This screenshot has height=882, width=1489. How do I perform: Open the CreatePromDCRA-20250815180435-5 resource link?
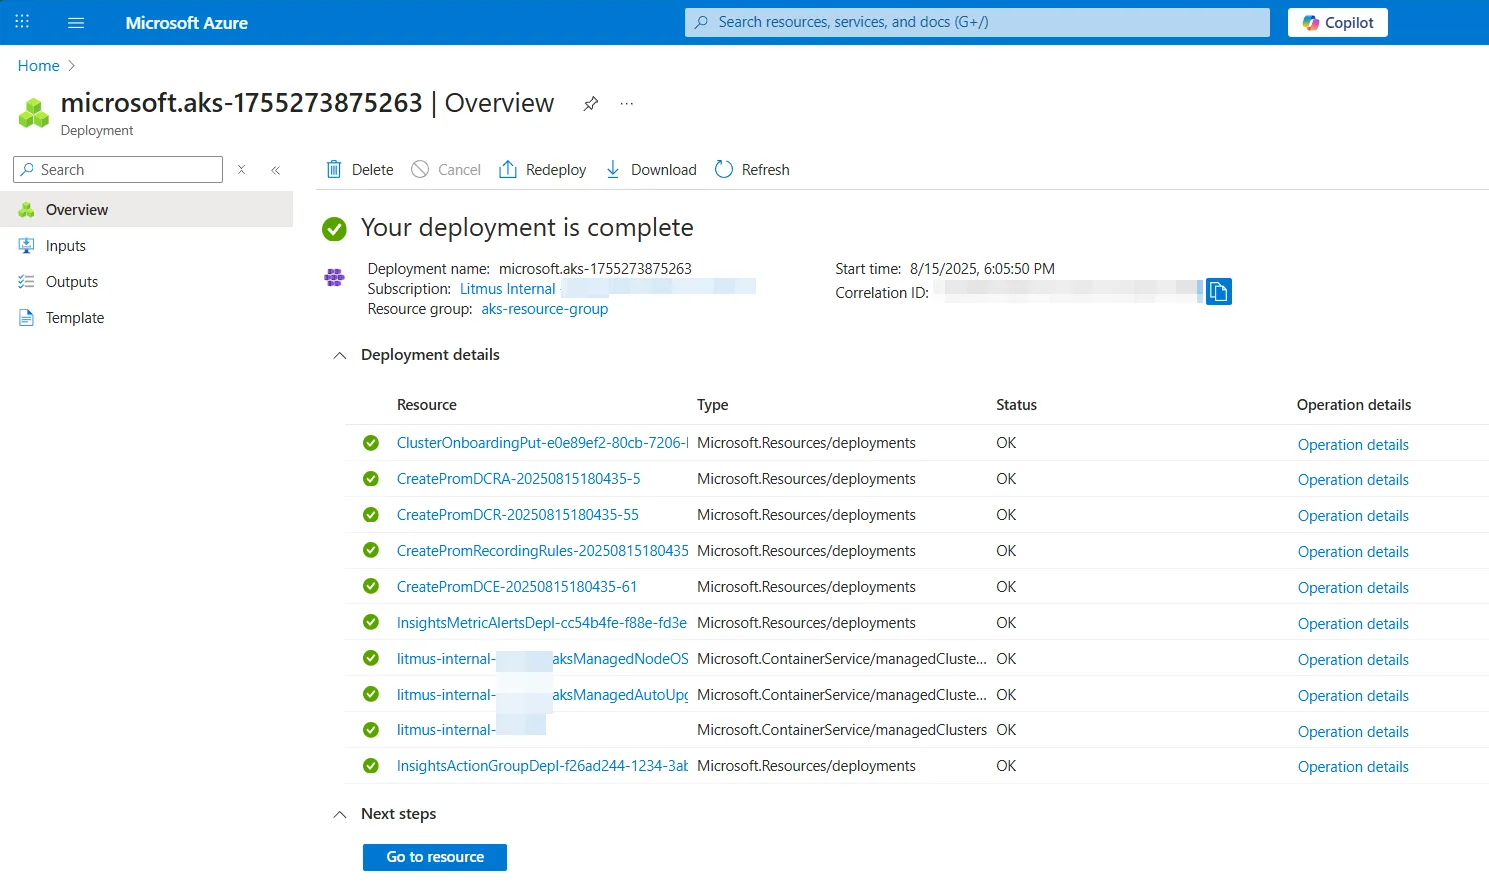(x=518, y=479)
